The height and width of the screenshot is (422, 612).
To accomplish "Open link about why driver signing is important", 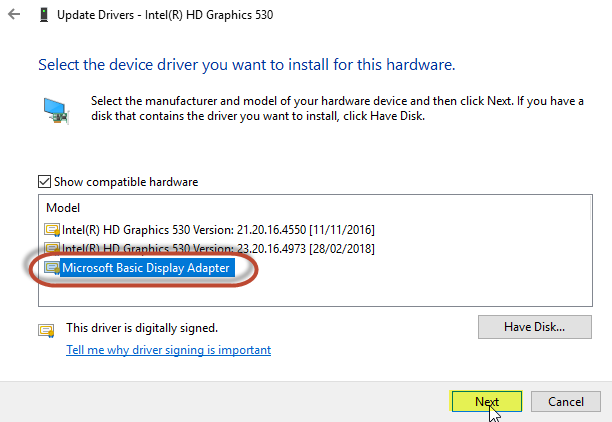I will [169, 350].
